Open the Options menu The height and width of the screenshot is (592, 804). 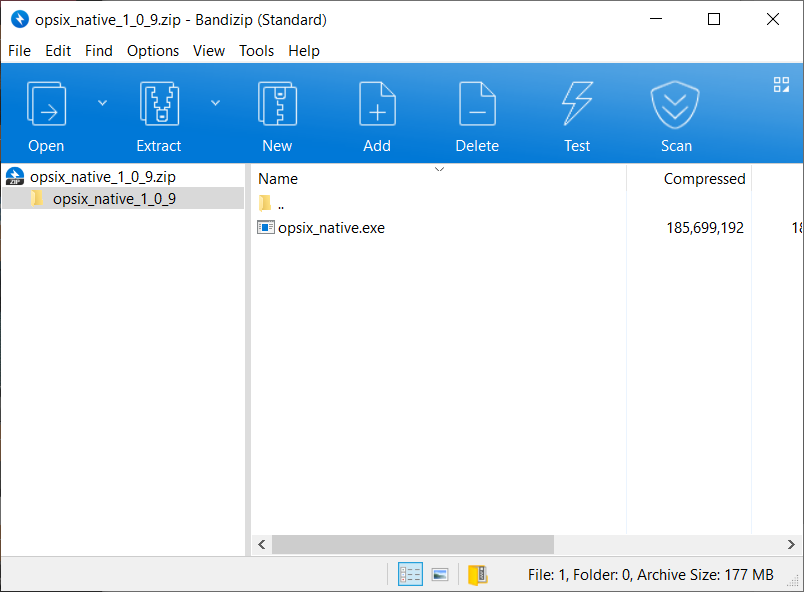[x=153, y=51]
